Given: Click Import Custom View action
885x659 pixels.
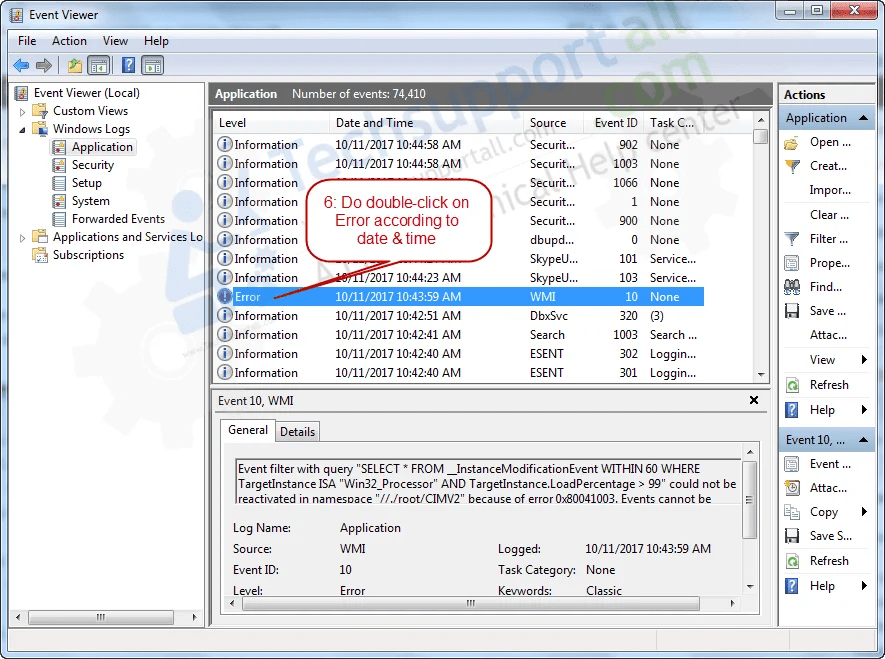Looking at the screenshot, I should [x=830, y=190].
